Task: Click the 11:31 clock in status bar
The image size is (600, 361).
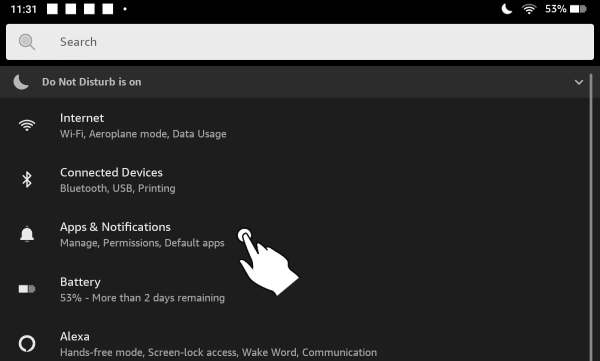Action: point(24,9)
